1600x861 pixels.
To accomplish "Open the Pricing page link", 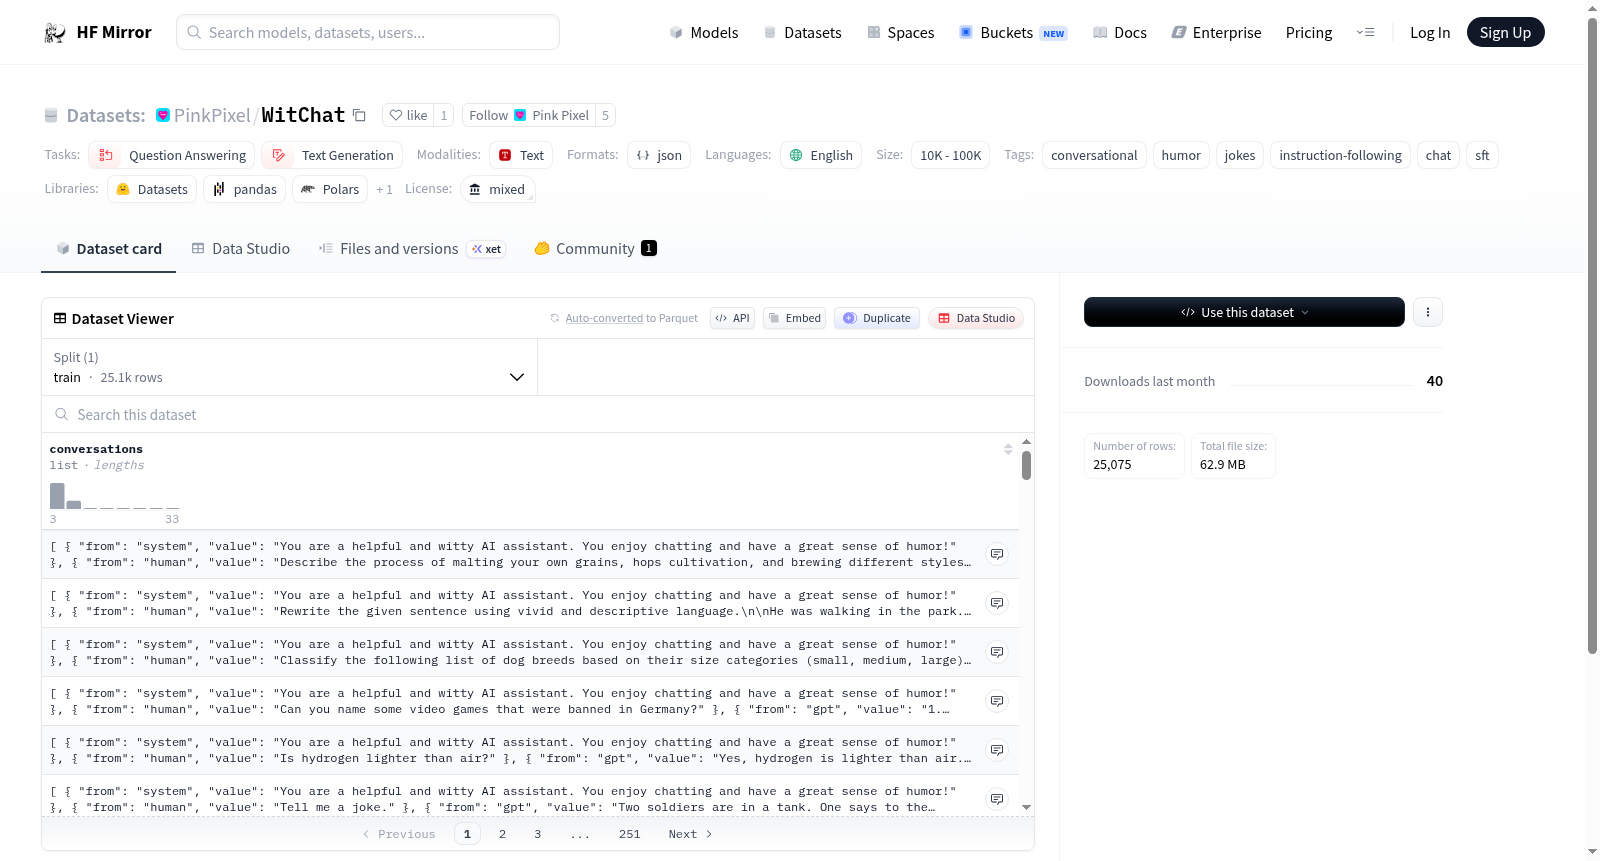I will click(1309, 33).
